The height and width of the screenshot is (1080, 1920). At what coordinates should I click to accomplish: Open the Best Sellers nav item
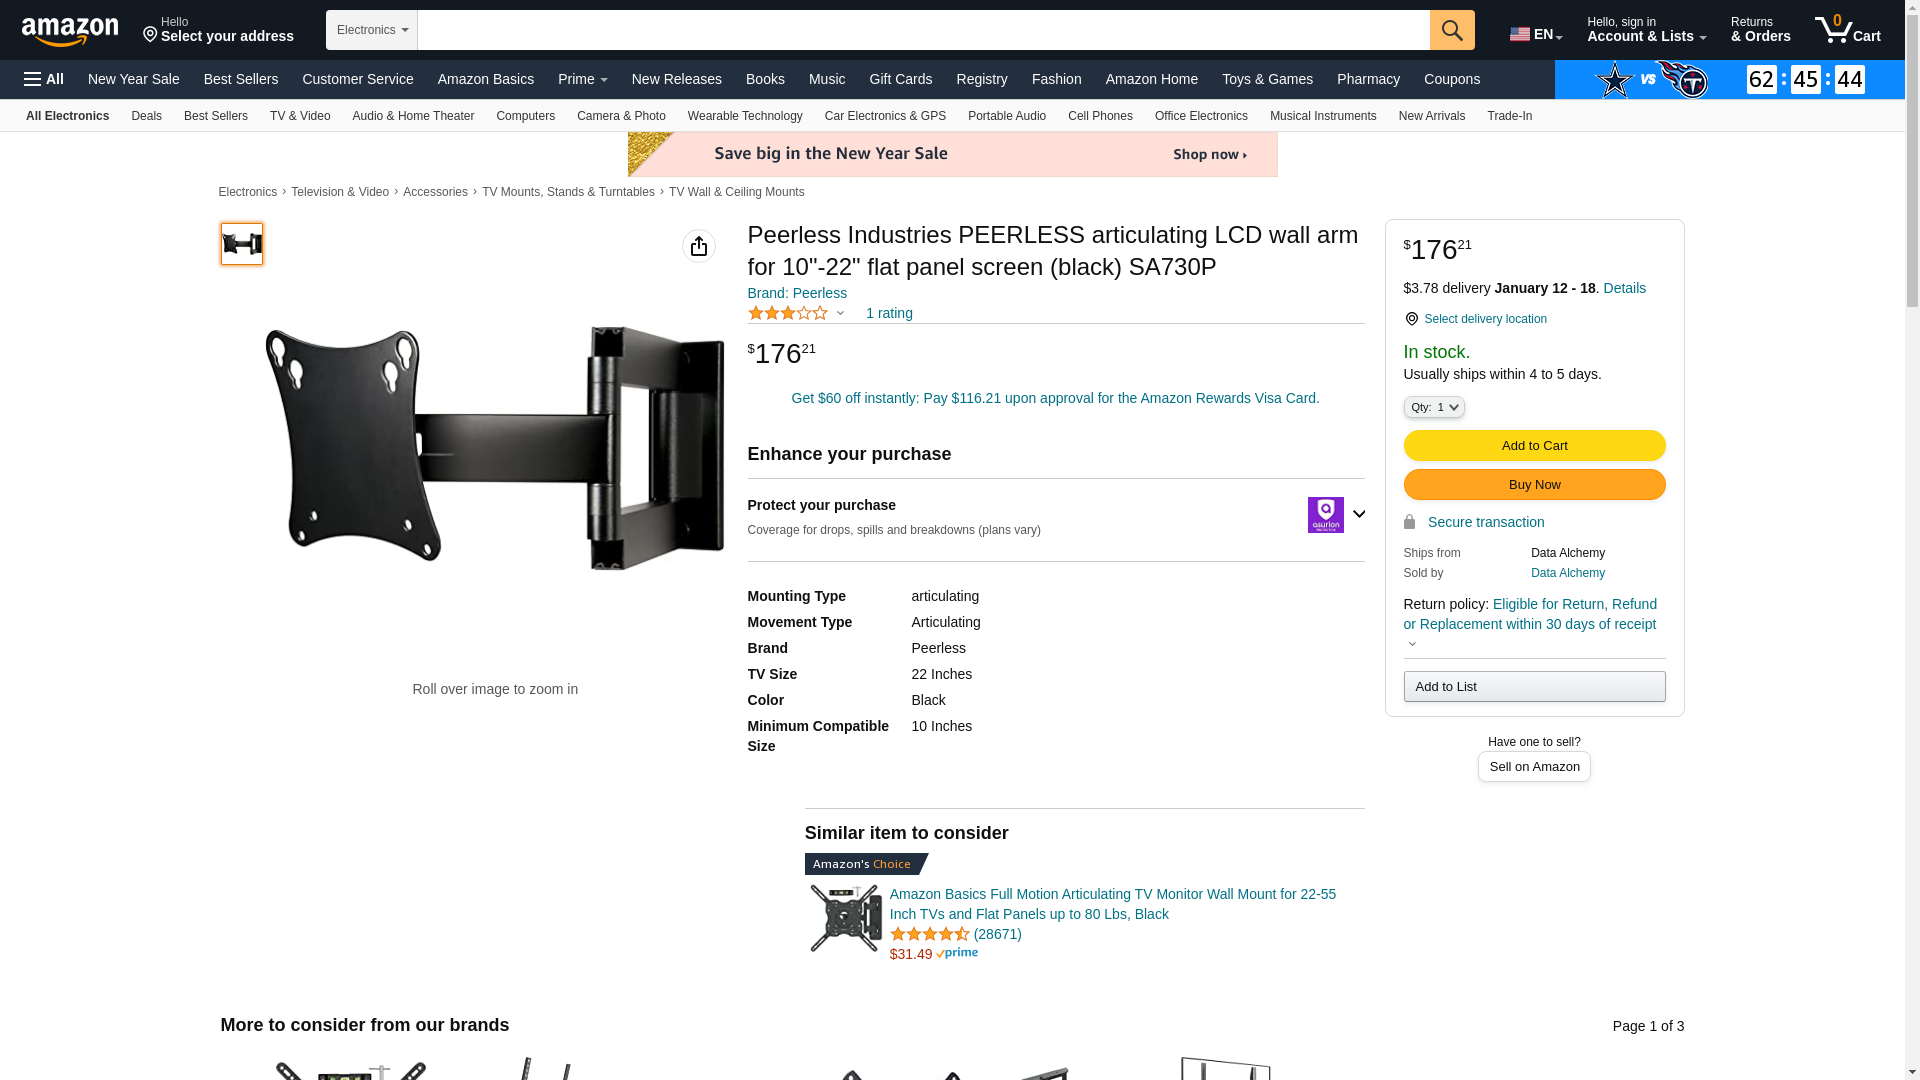[241, 79]
